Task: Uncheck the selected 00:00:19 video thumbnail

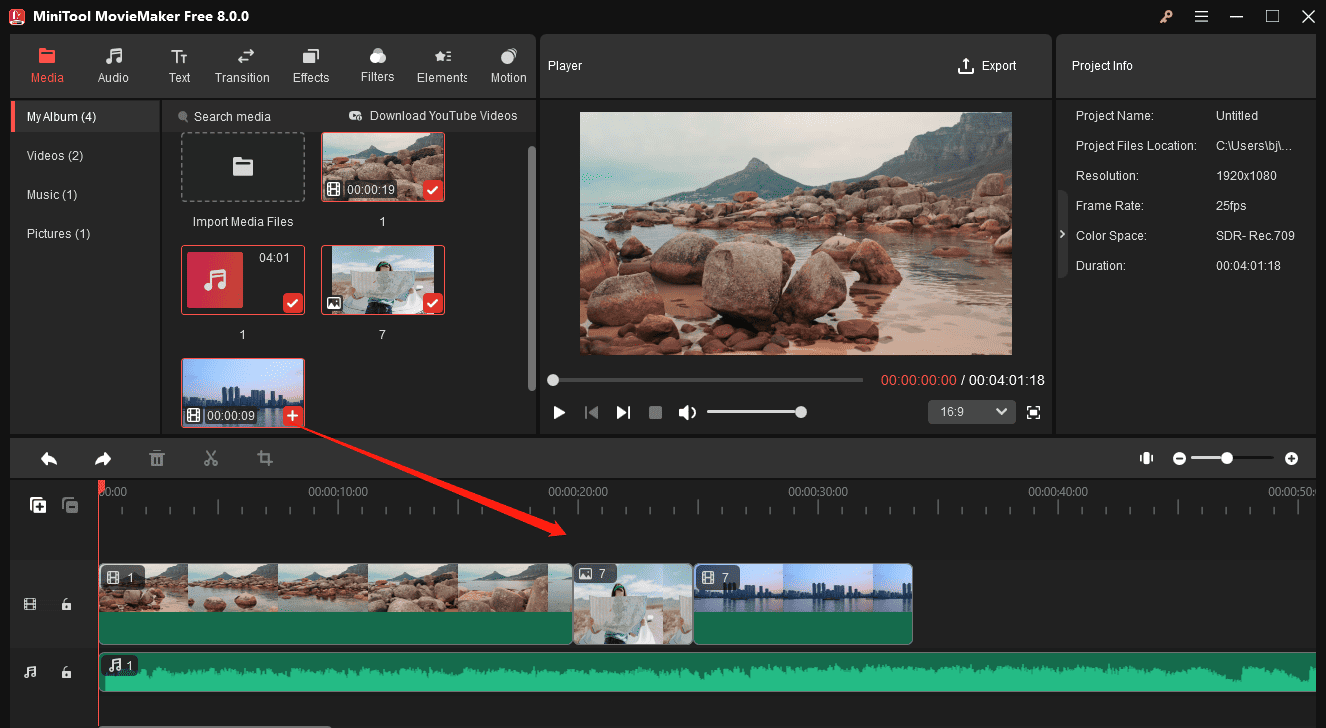Action: pyautogui.click(x=432, y=190)
